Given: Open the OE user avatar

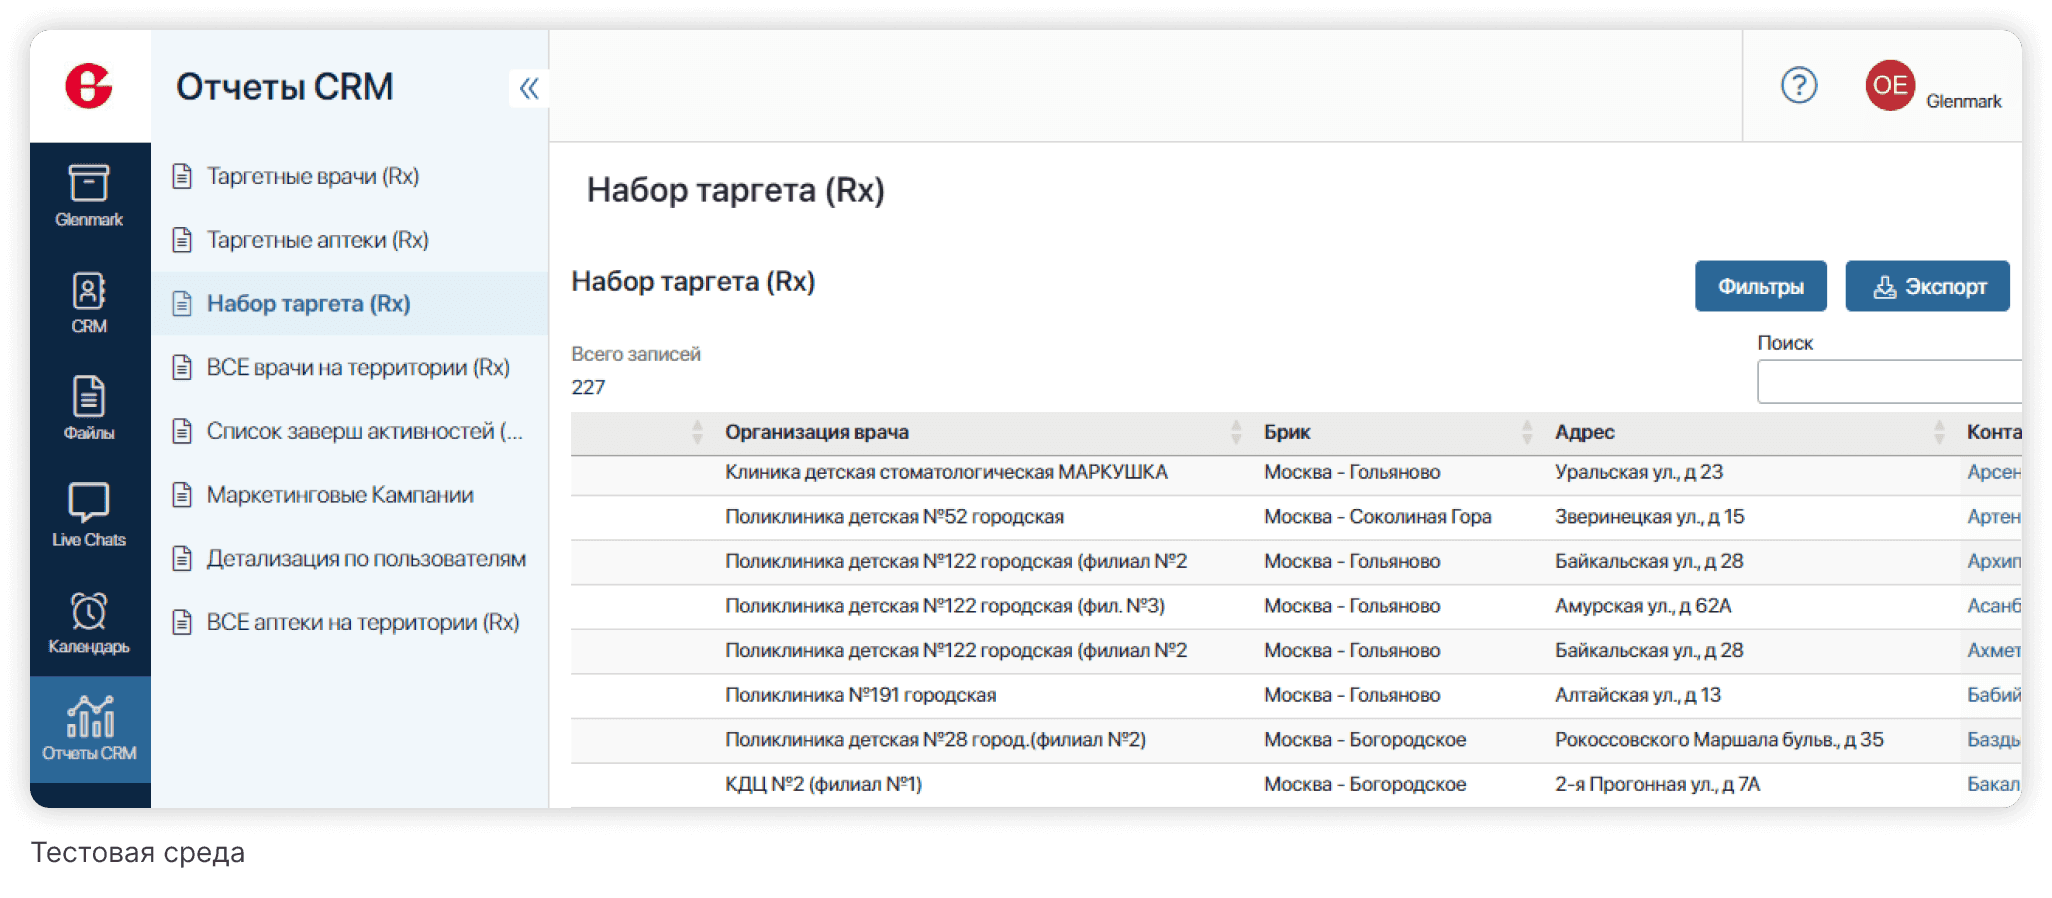Looking at the screenshot, I should (1889, 86).
